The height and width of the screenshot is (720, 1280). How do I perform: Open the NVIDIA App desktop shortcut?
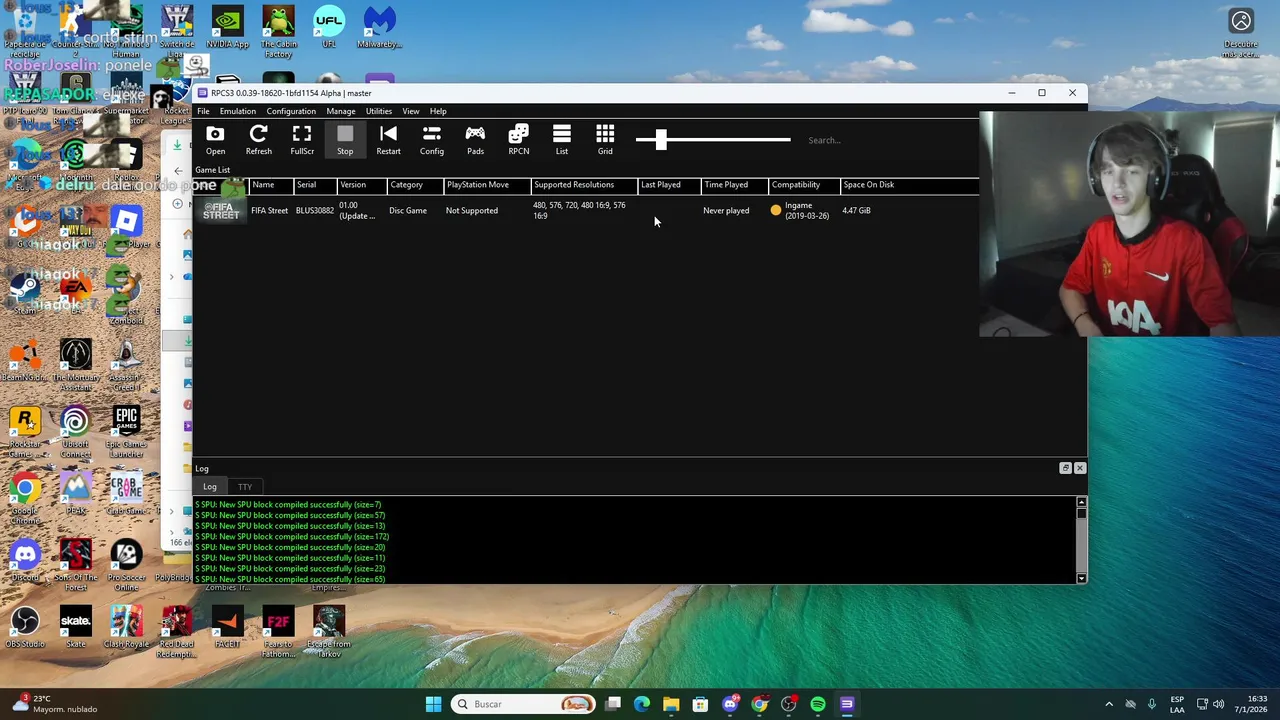point(227,28)
